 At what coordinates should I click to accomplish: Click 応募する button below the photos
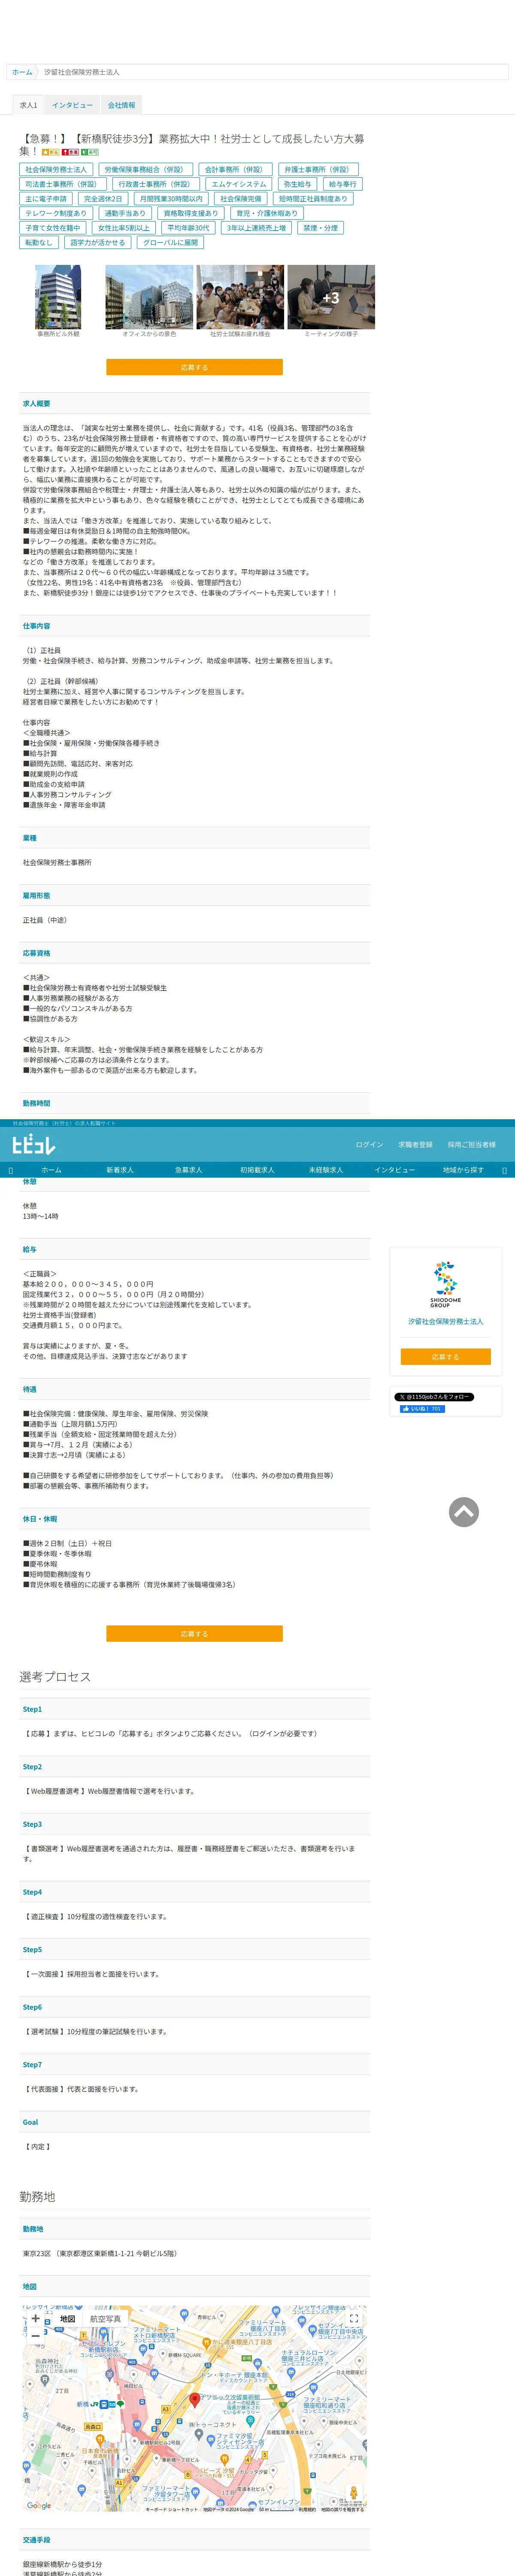click(194, 367)
